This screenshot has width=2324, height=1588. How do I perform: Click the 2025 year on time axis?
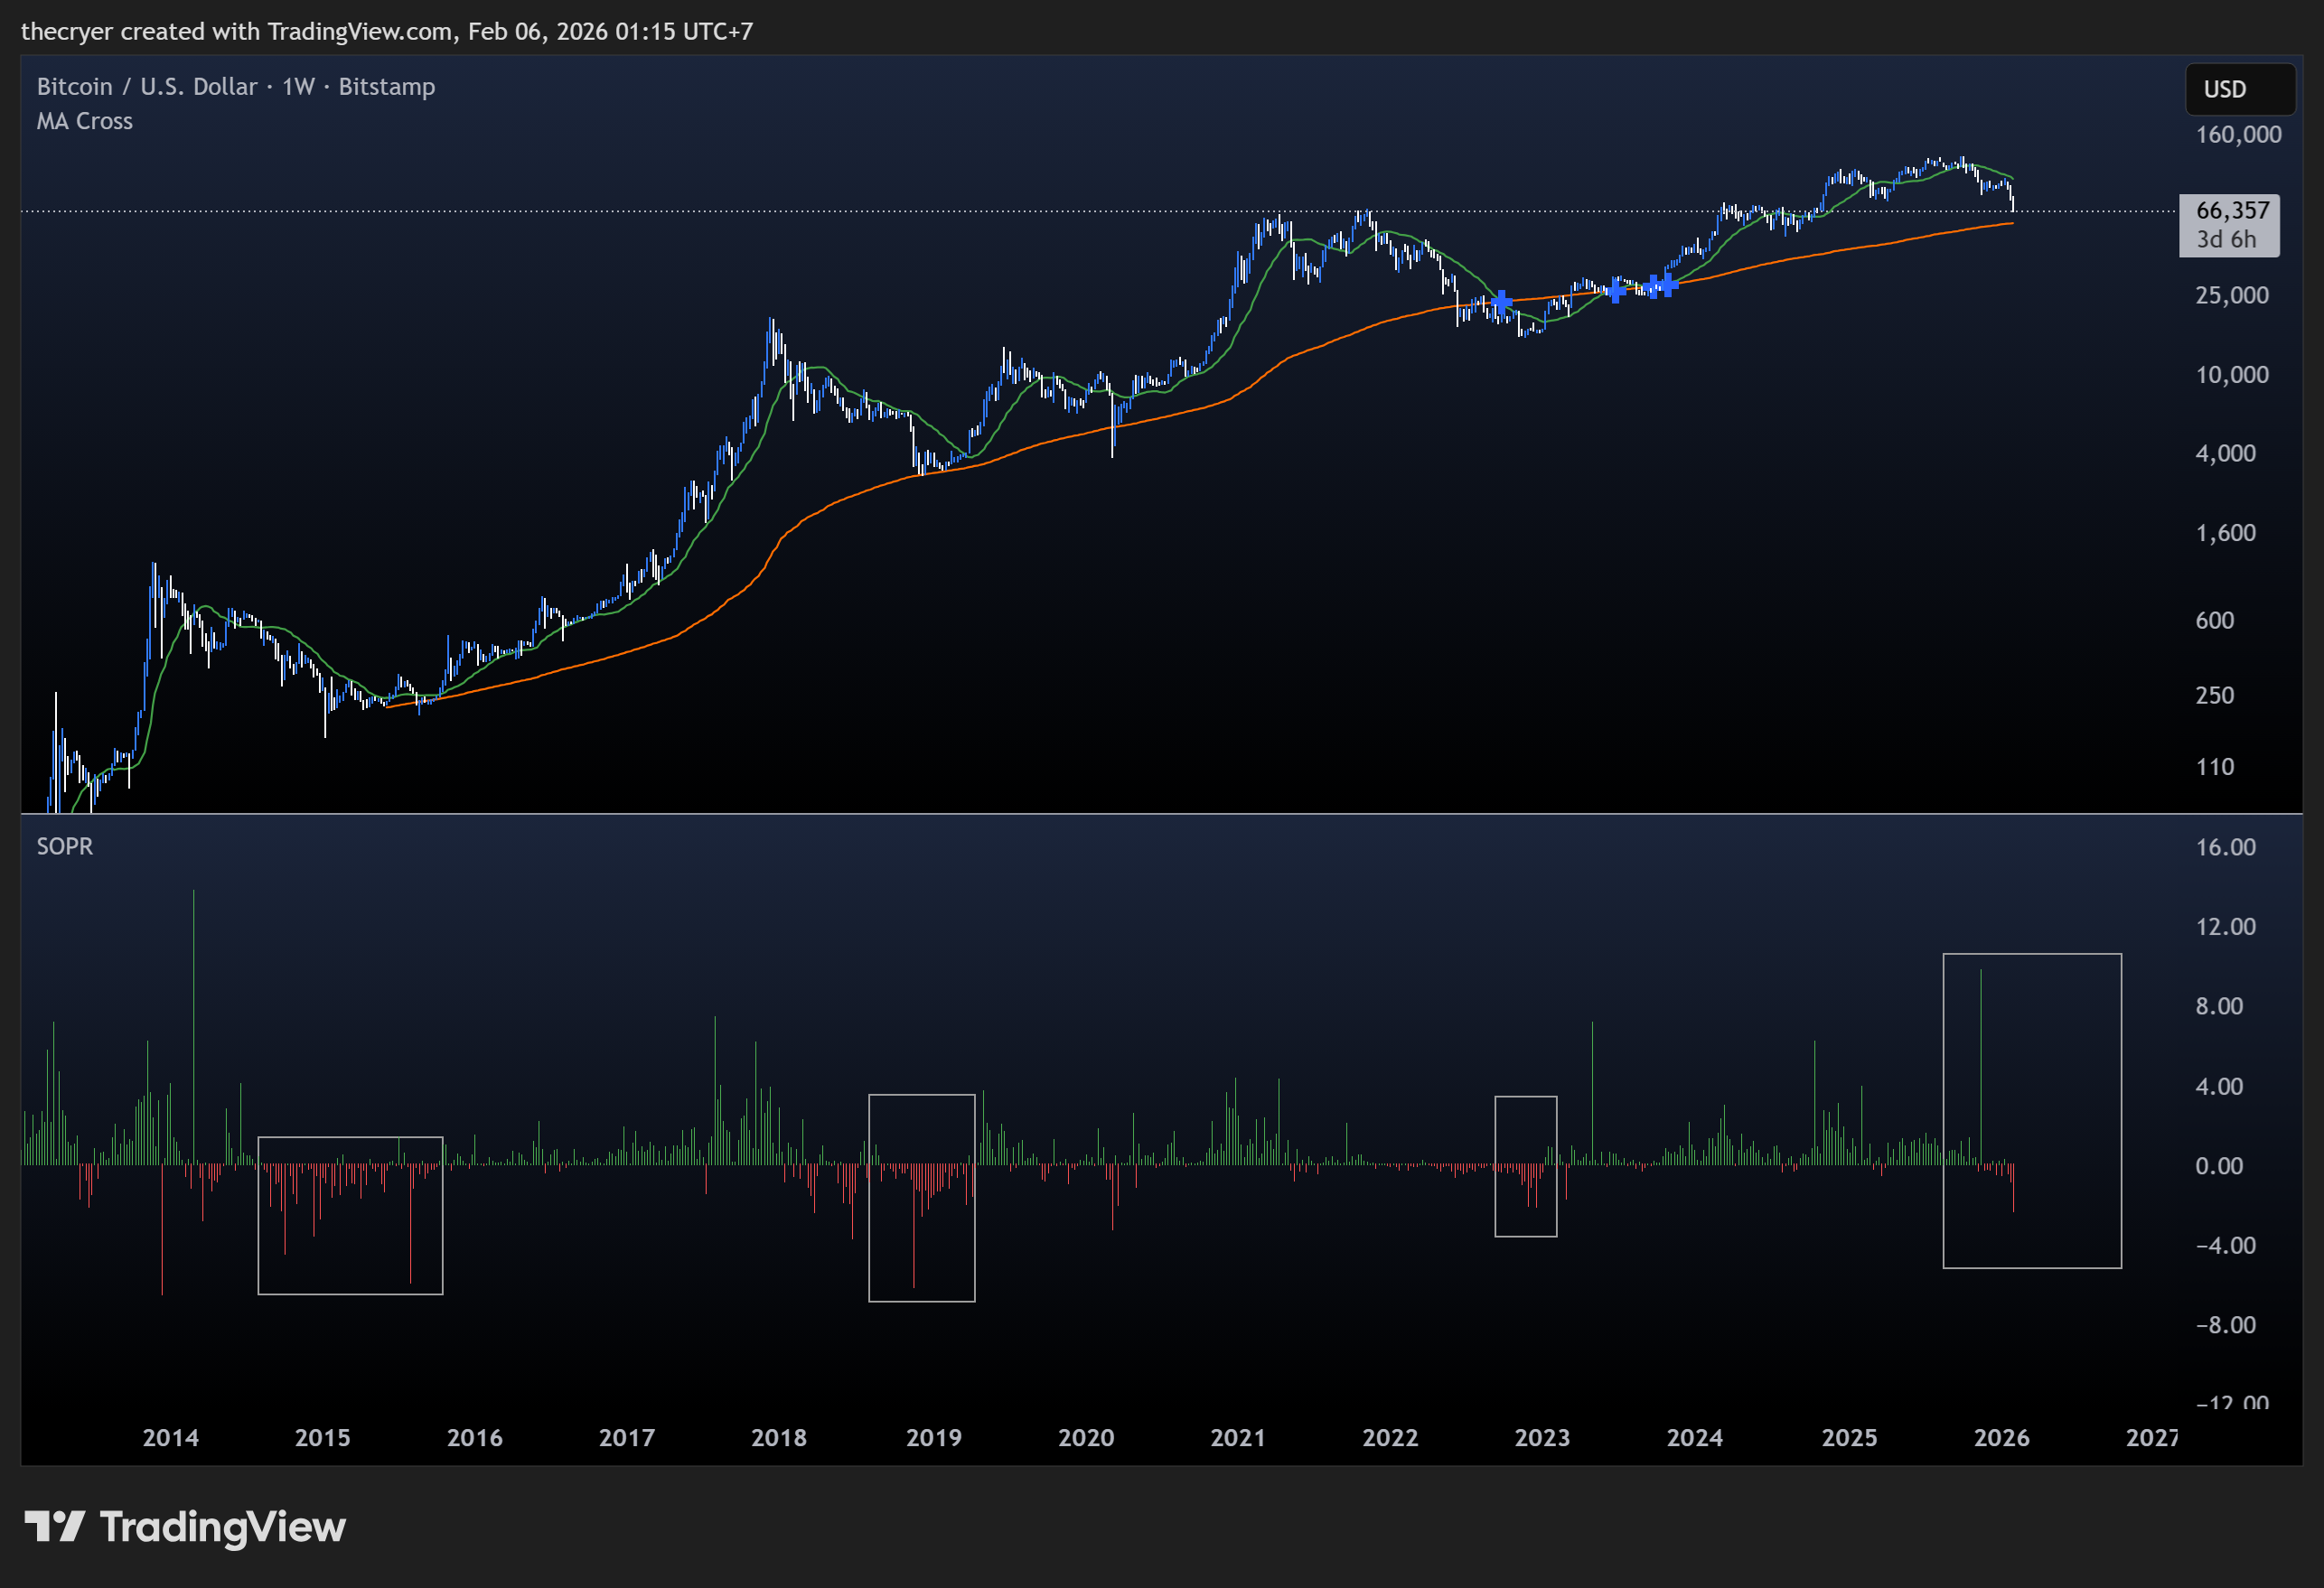pos(1849,1437)
